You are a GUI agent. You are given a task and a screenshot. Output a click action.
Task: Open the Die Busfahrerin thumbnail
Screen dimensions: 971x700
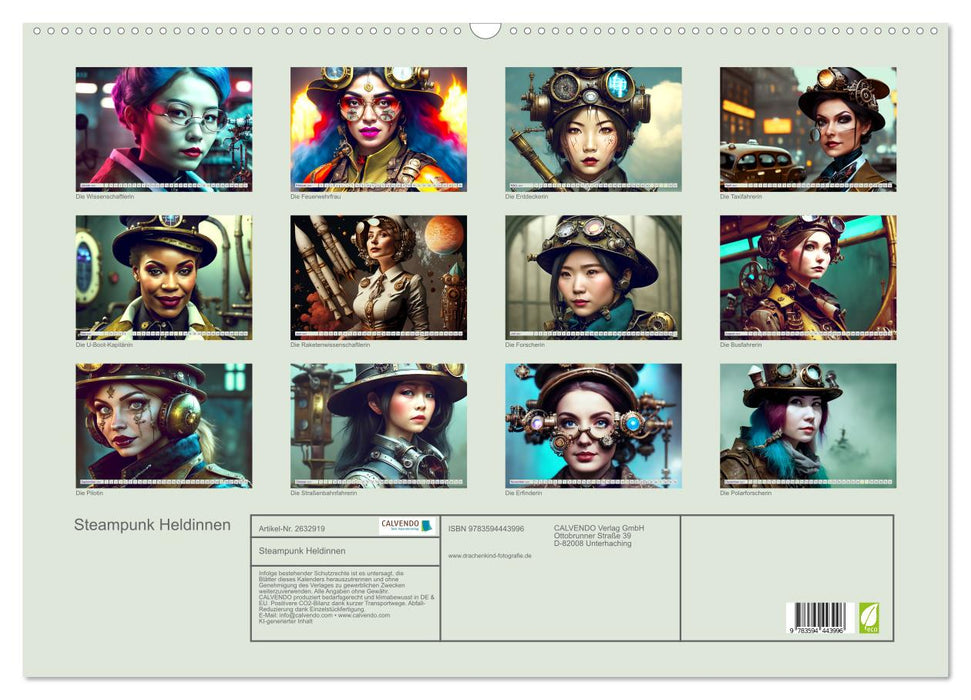(x=808, y=278)
